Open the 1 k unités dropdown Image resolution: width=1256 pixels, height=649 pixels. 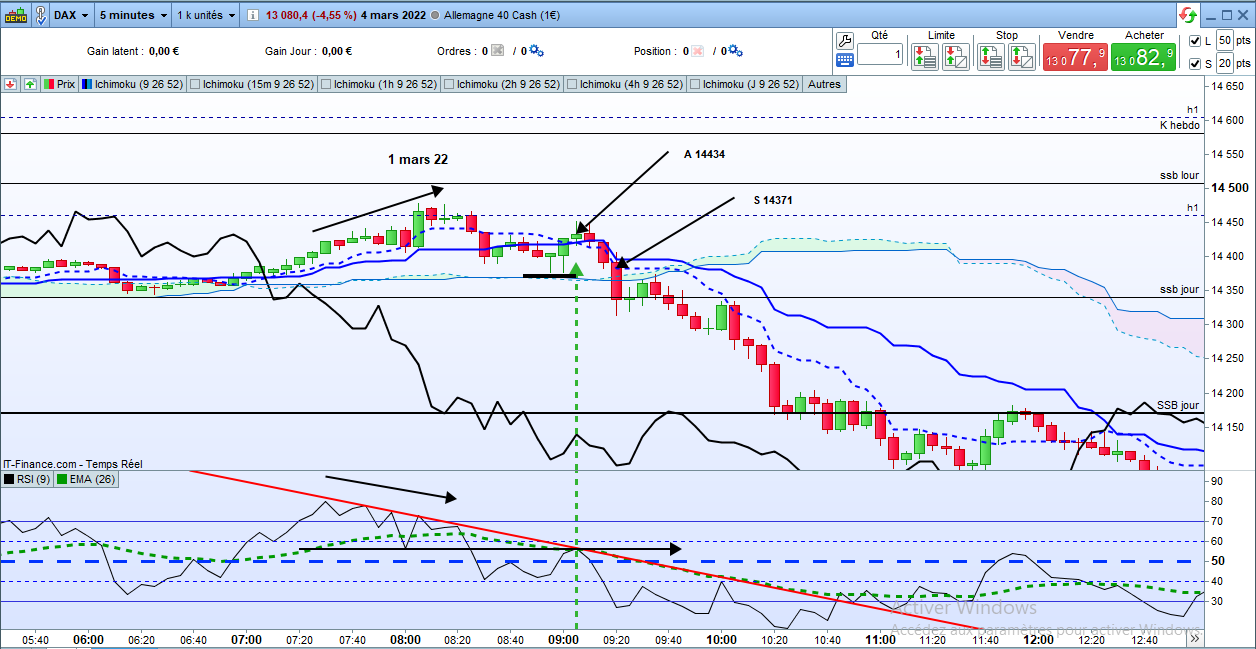click(x=206, y=15)
